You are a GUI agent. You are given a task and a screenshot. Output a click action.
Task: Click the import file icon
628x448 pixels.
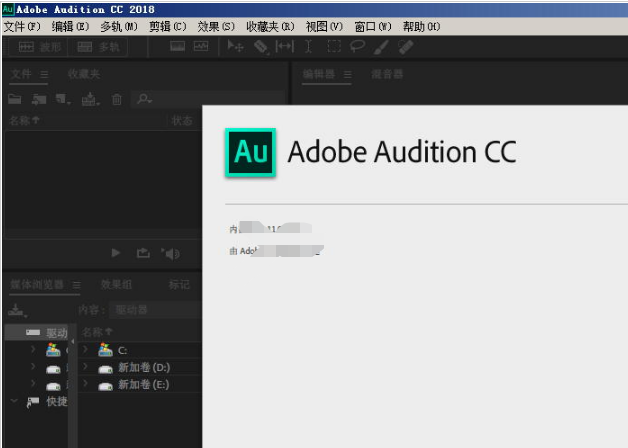(x=39, y=99)
